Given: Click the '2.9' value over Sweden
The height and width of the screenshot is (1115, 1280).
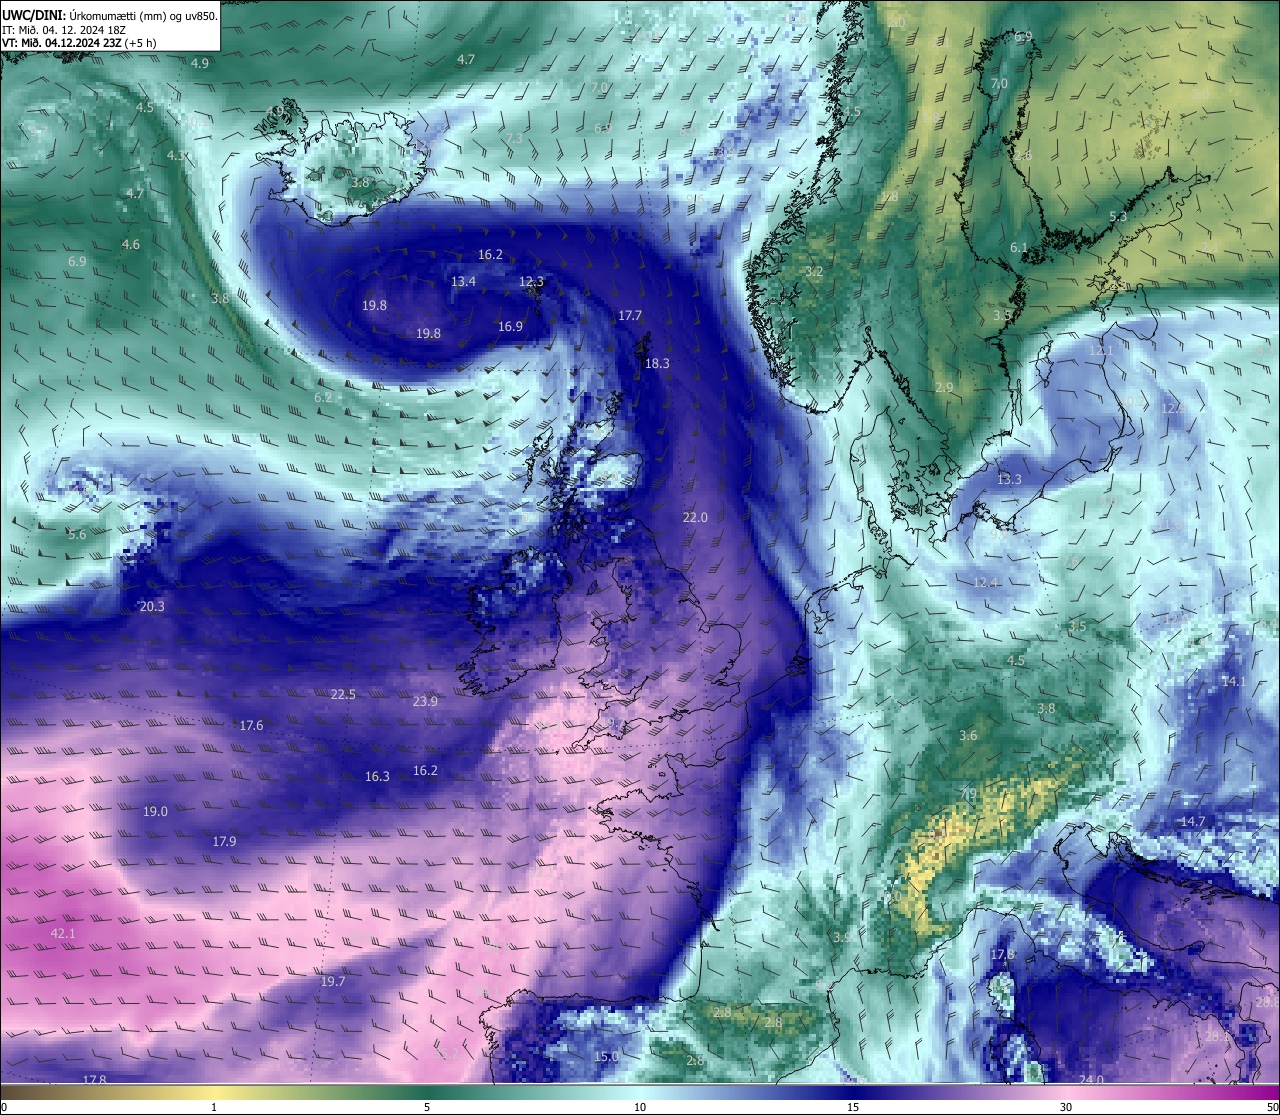Looking at the screenshot, I should coord(944,387).
